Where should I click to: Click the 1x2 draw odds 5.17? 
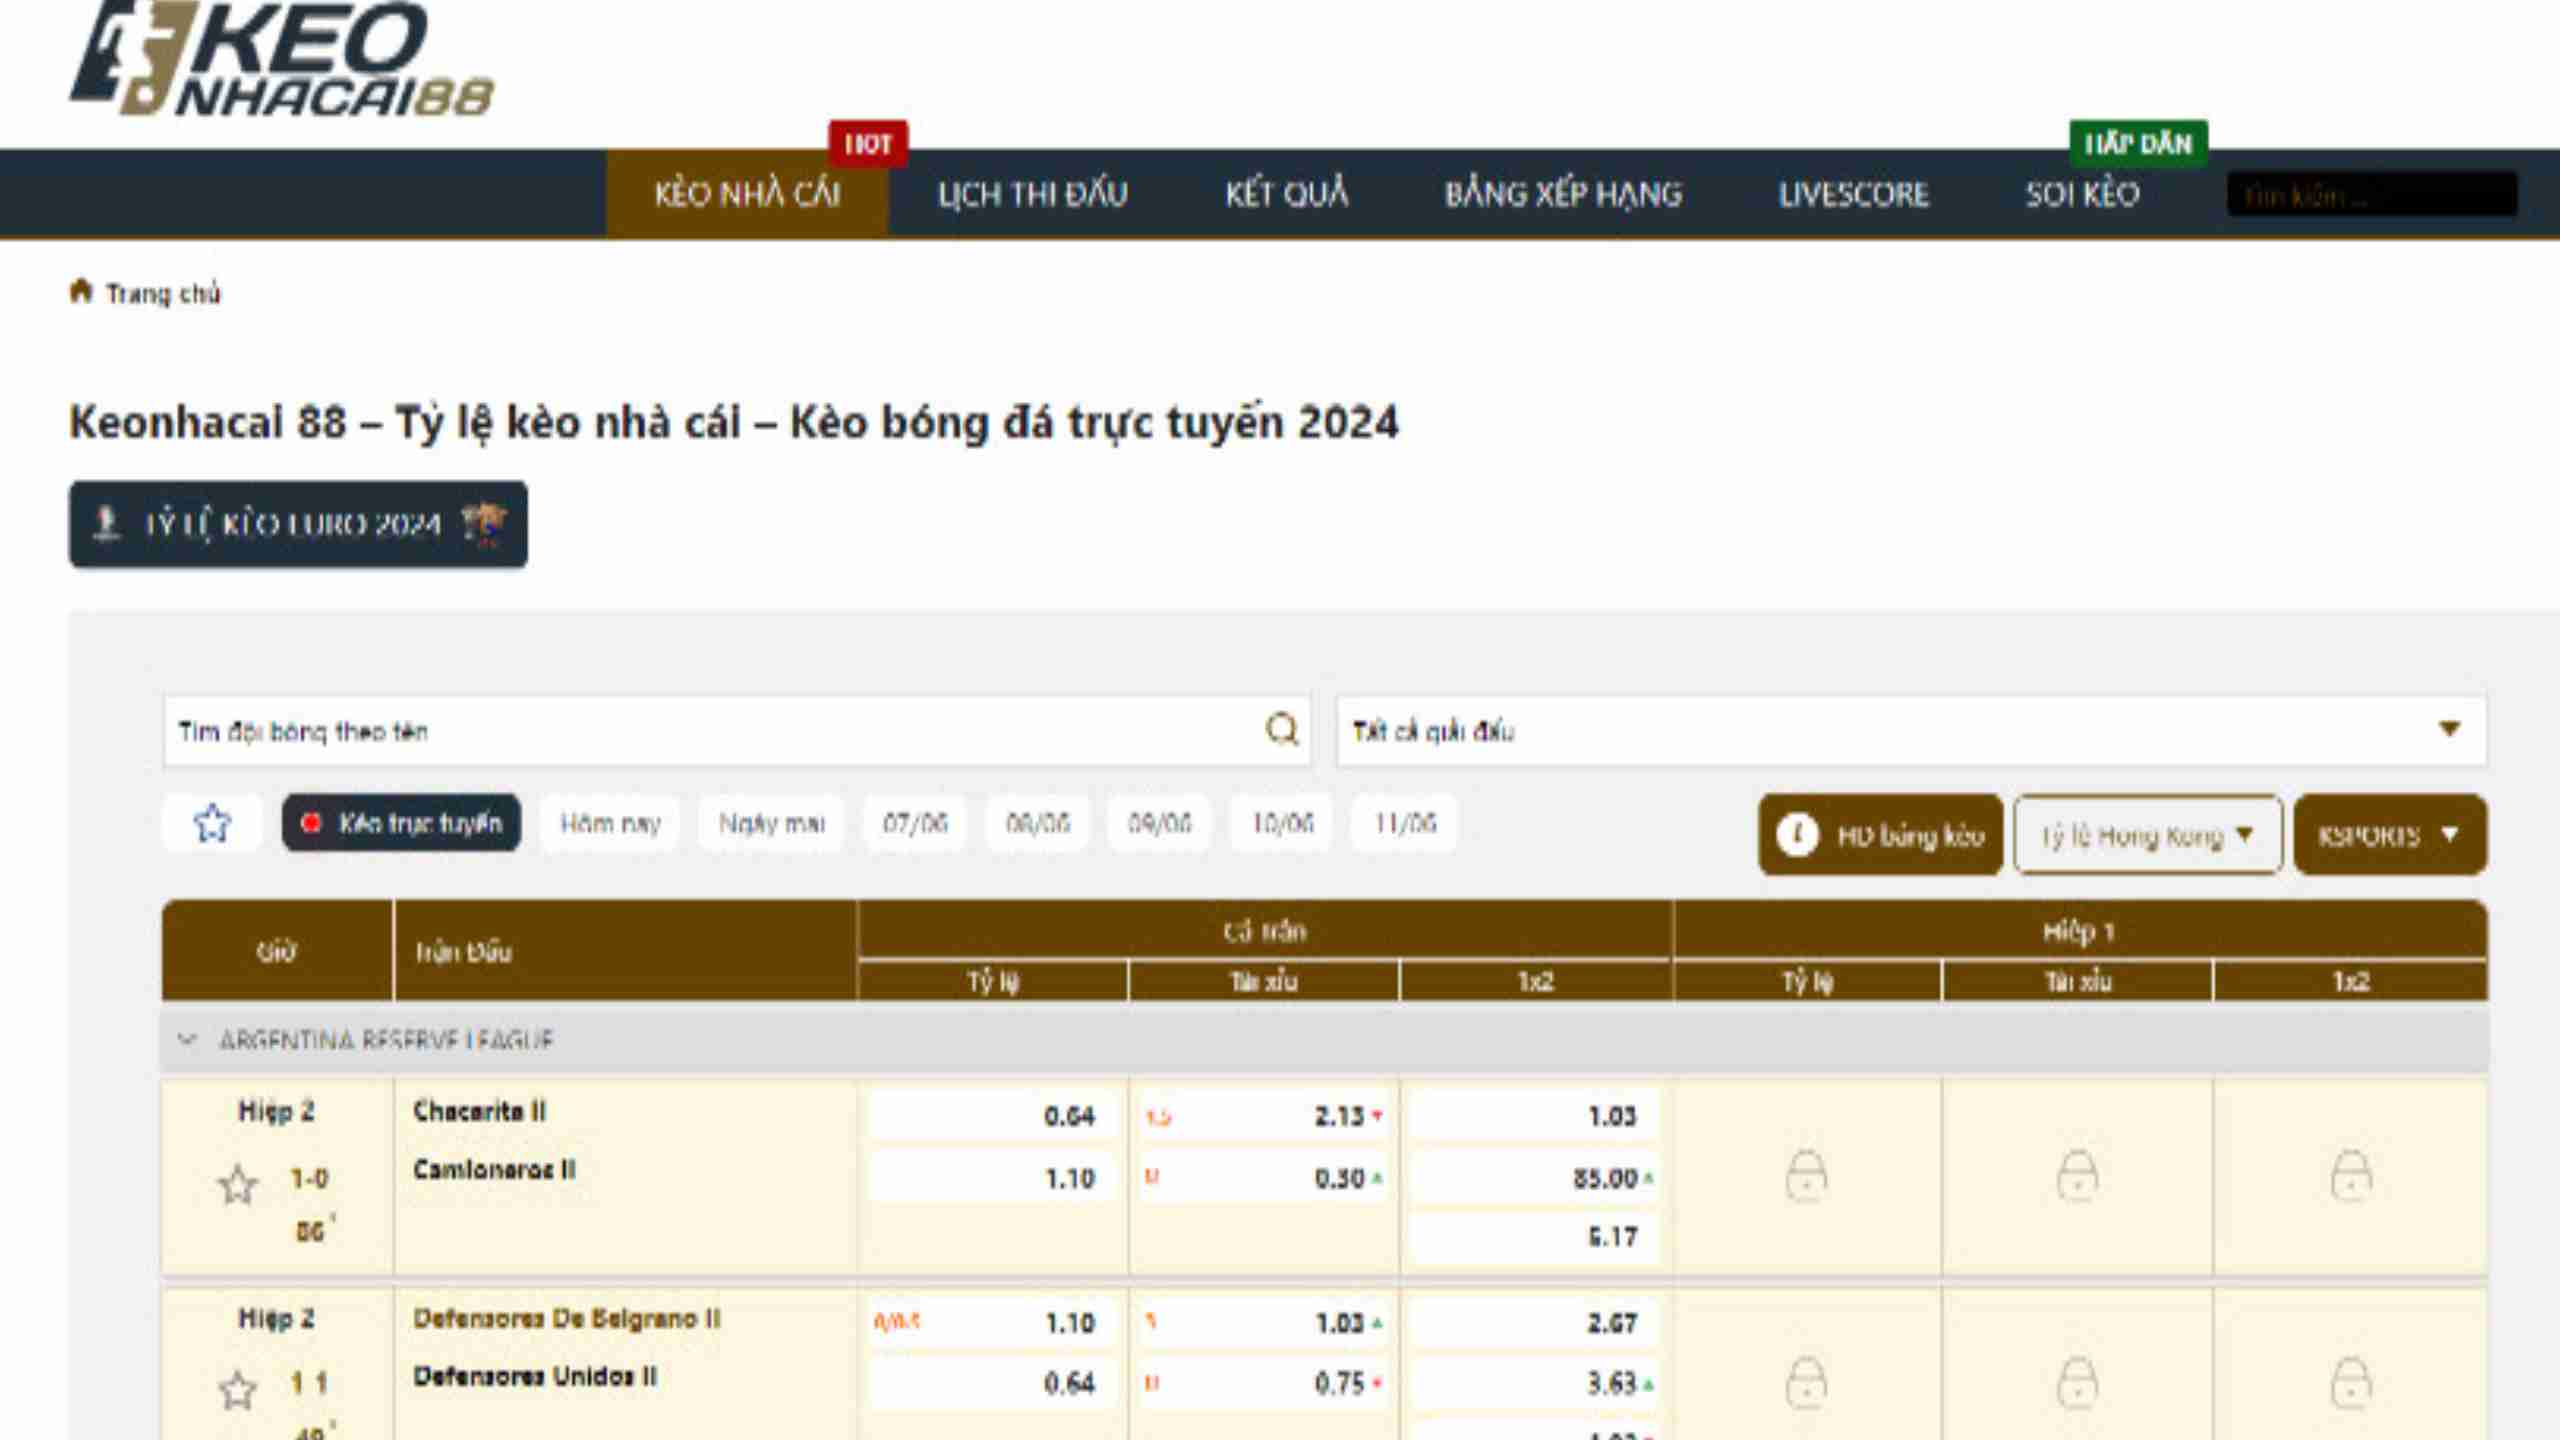pyautogui.click(x=1535, y=1236)
